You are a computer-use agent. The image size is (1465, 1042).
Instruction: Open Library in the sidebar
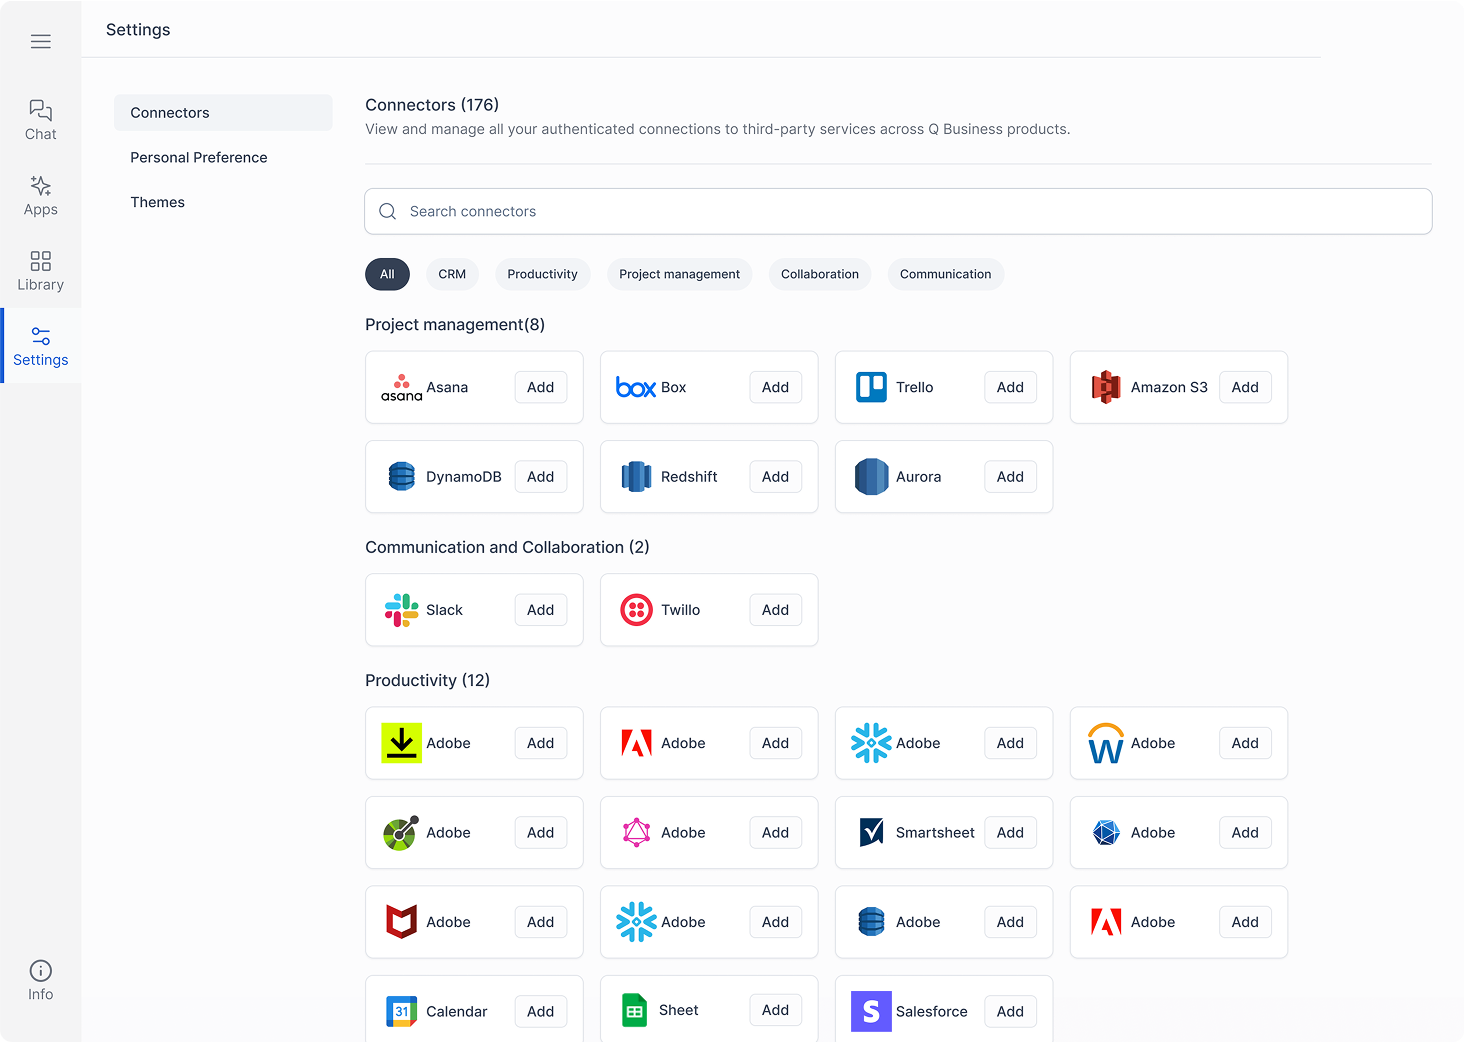(x=41, y=271)
